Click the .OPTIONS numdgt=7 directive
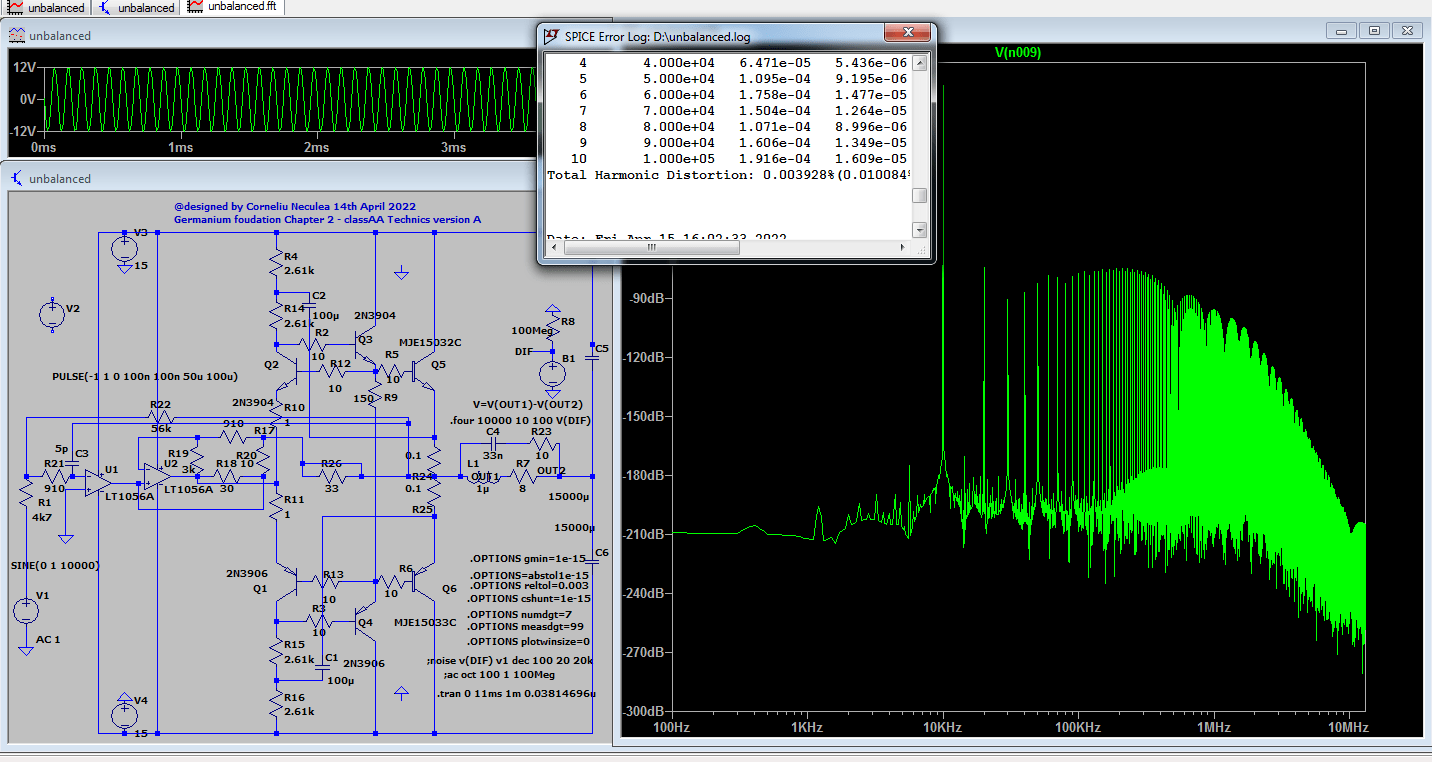Image resolution: width=1432 pixels, height=762 pixels. 520,613
